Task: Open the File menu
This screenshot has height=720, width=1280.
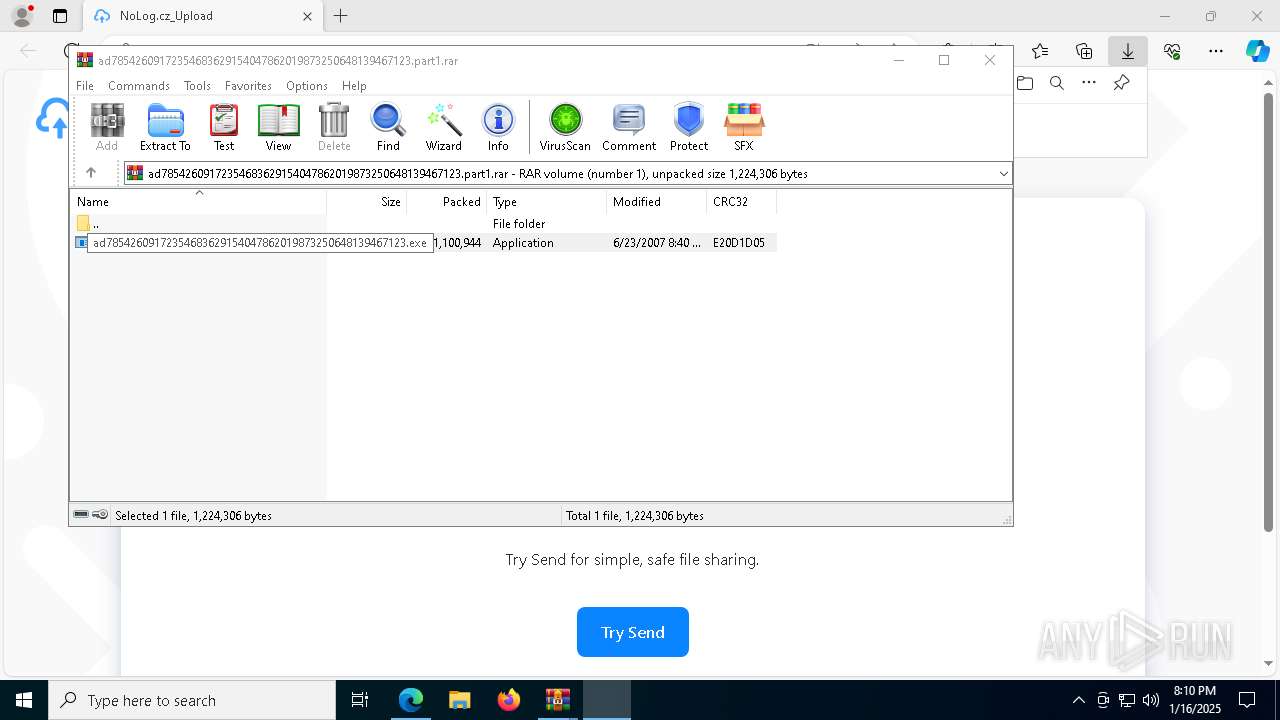Action: point(85,86)
